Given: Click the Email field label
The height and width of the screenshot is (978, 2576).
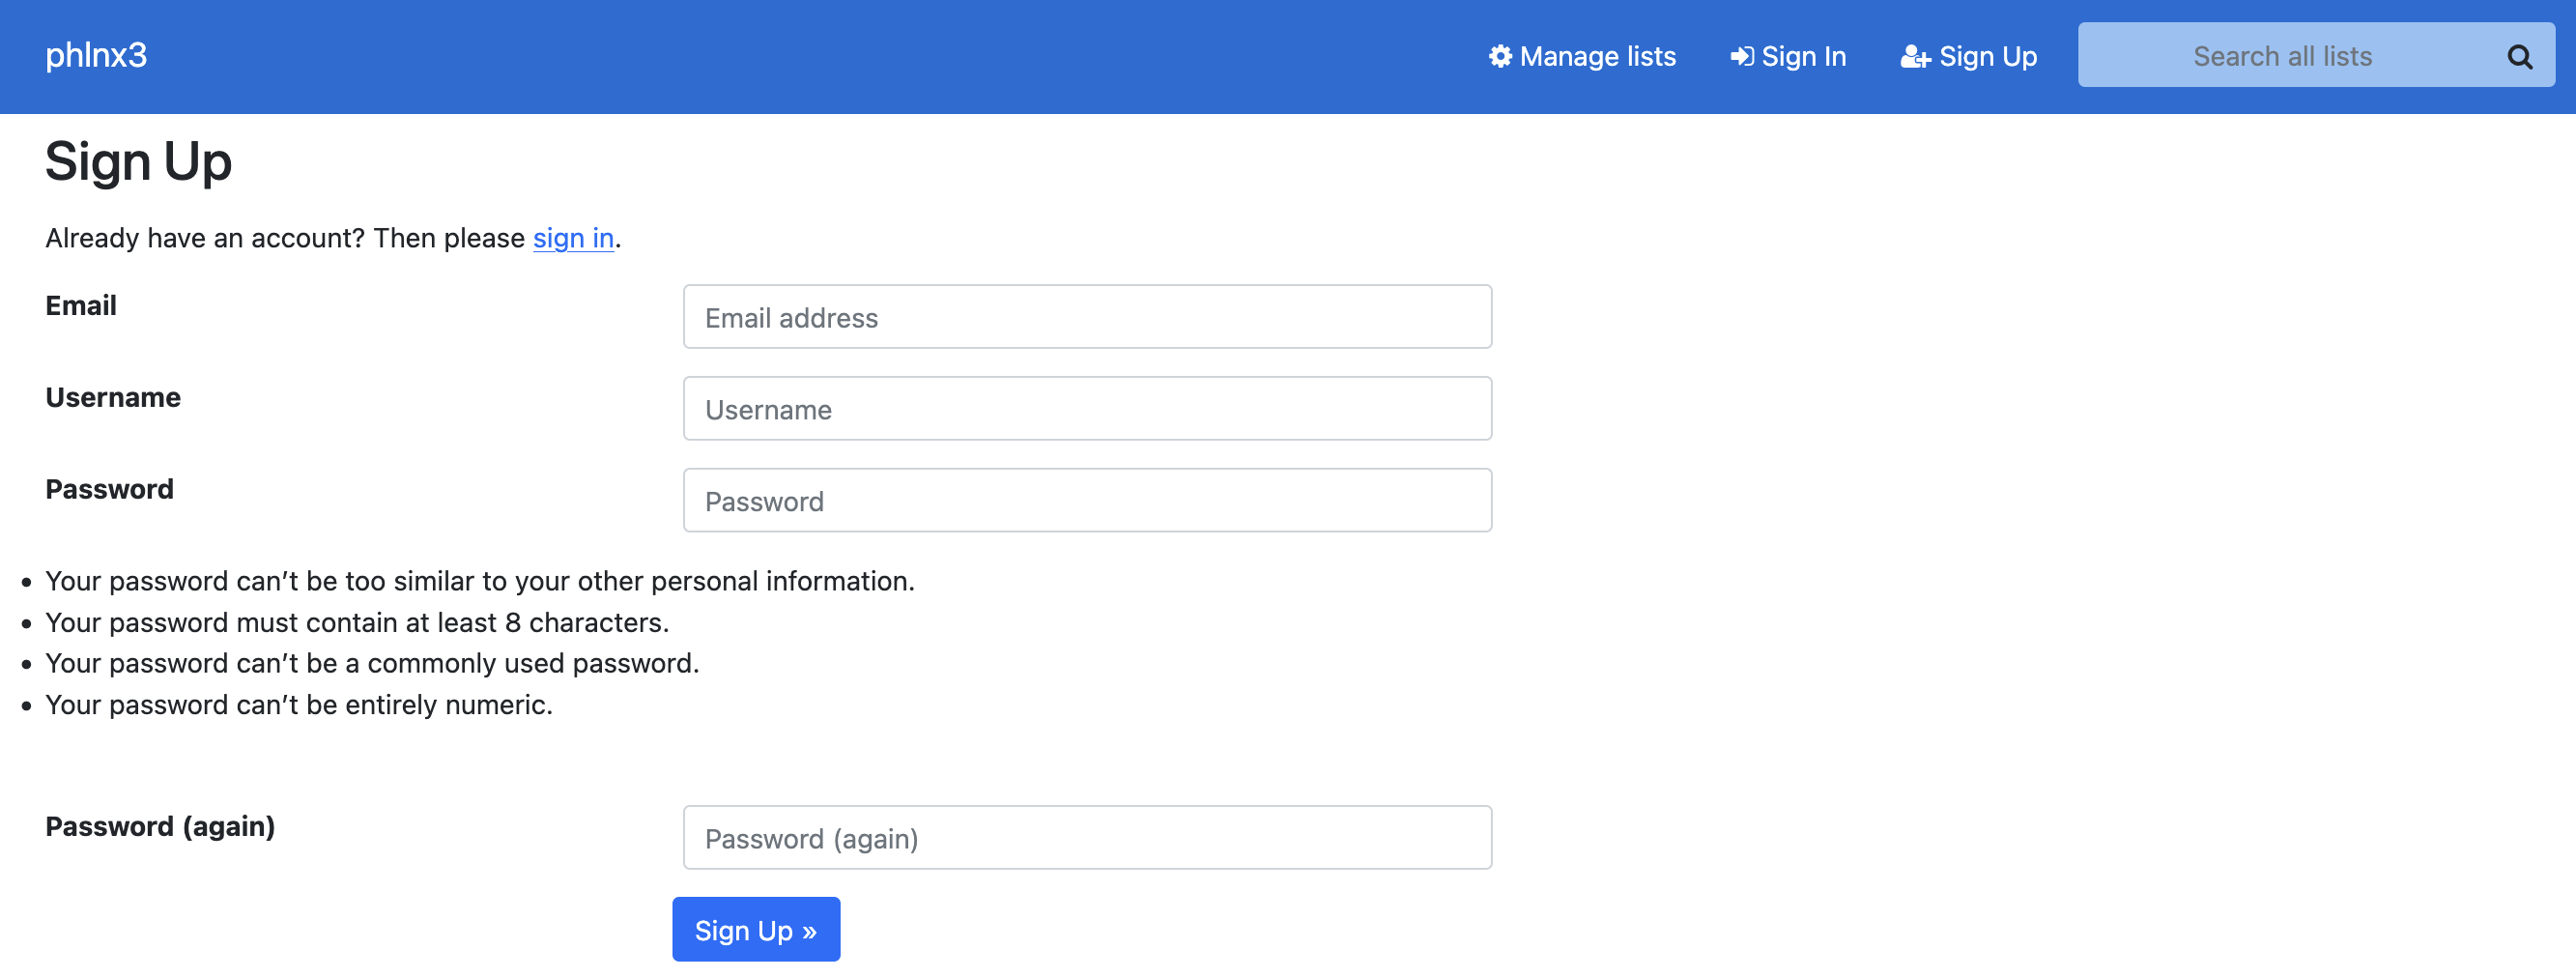Looking at the screenshot, I should (81, 306).
